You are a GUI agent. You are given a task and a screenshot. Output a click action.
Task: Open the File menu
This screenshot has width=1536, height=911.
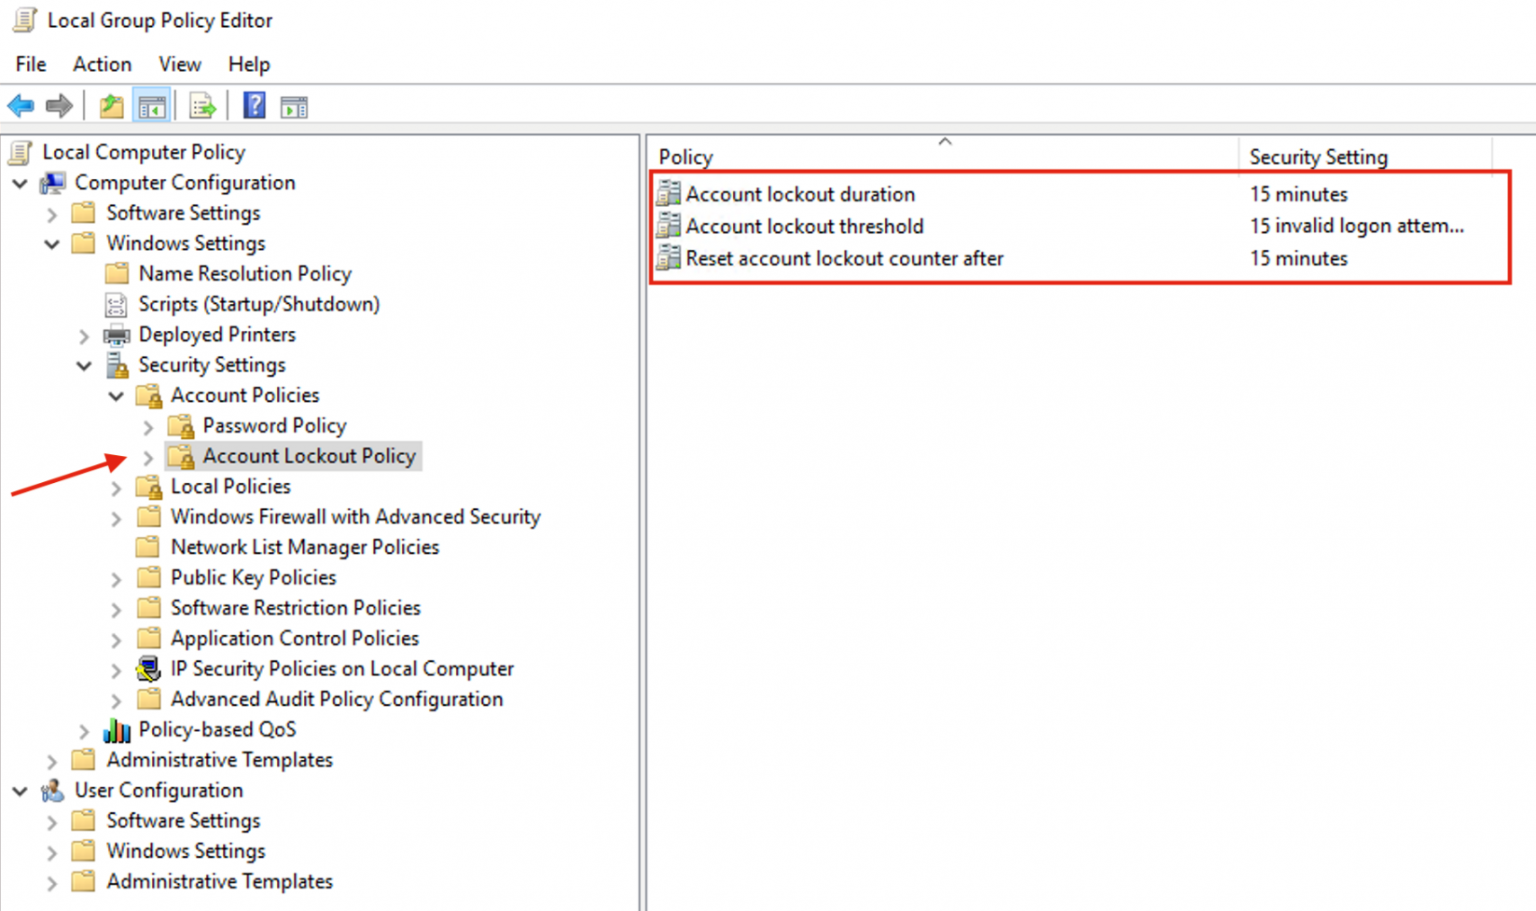point(30,64)
